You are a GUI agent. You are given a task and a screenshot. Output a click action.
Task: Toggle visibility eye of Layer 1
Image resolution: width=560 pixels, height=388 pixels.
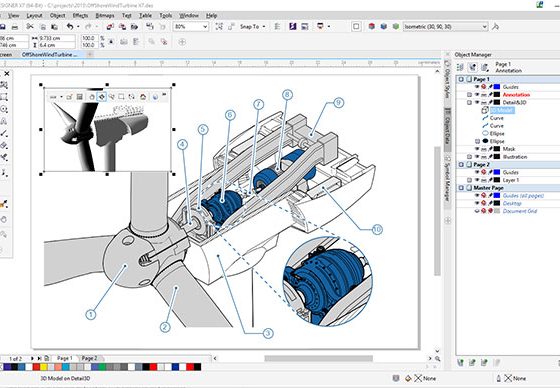click(x=477, y=180)
